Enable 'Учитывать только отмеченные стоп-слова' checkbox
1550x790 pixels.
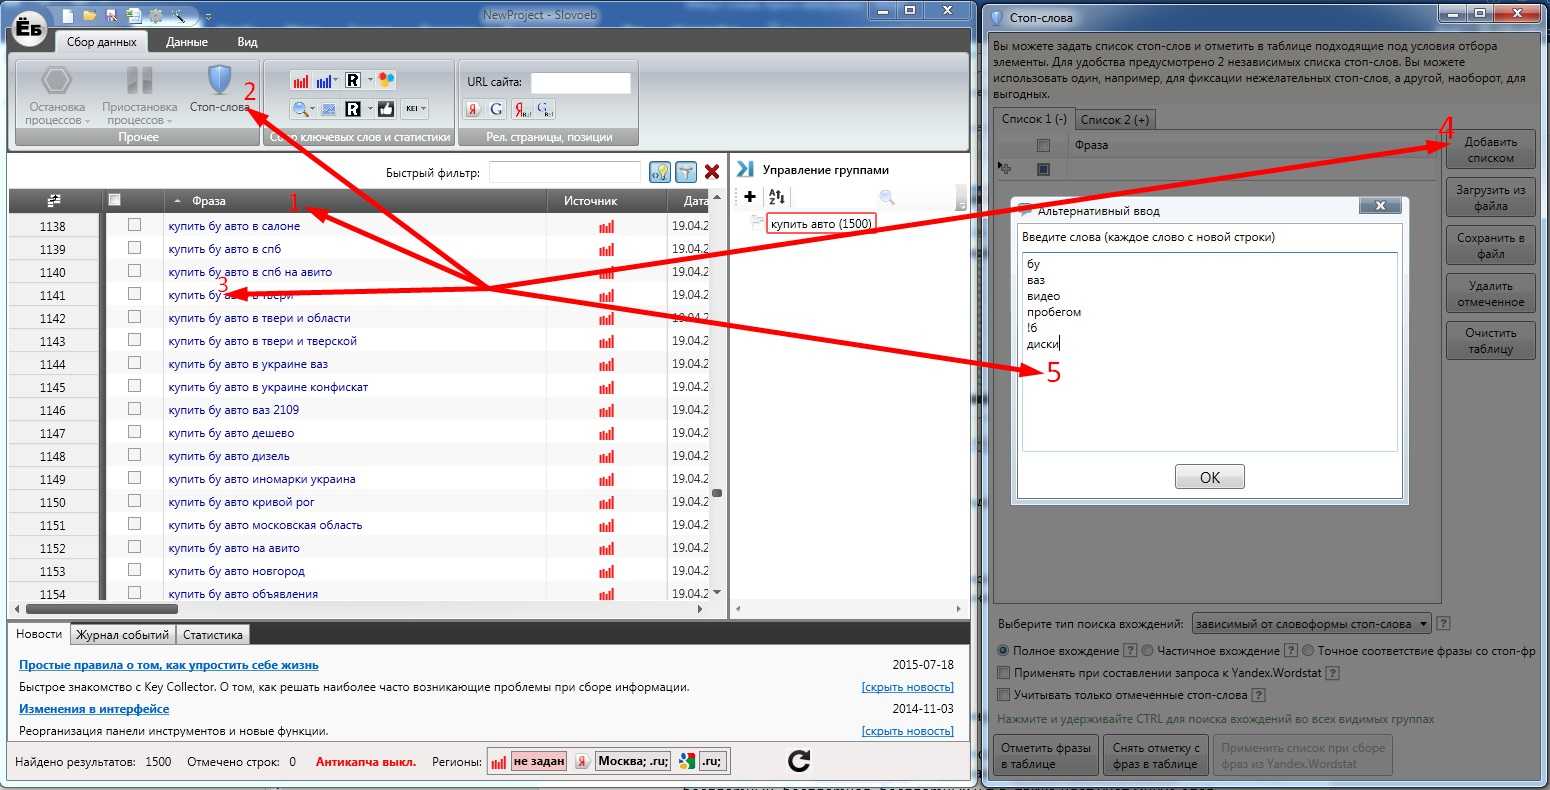coord(1004,695)
